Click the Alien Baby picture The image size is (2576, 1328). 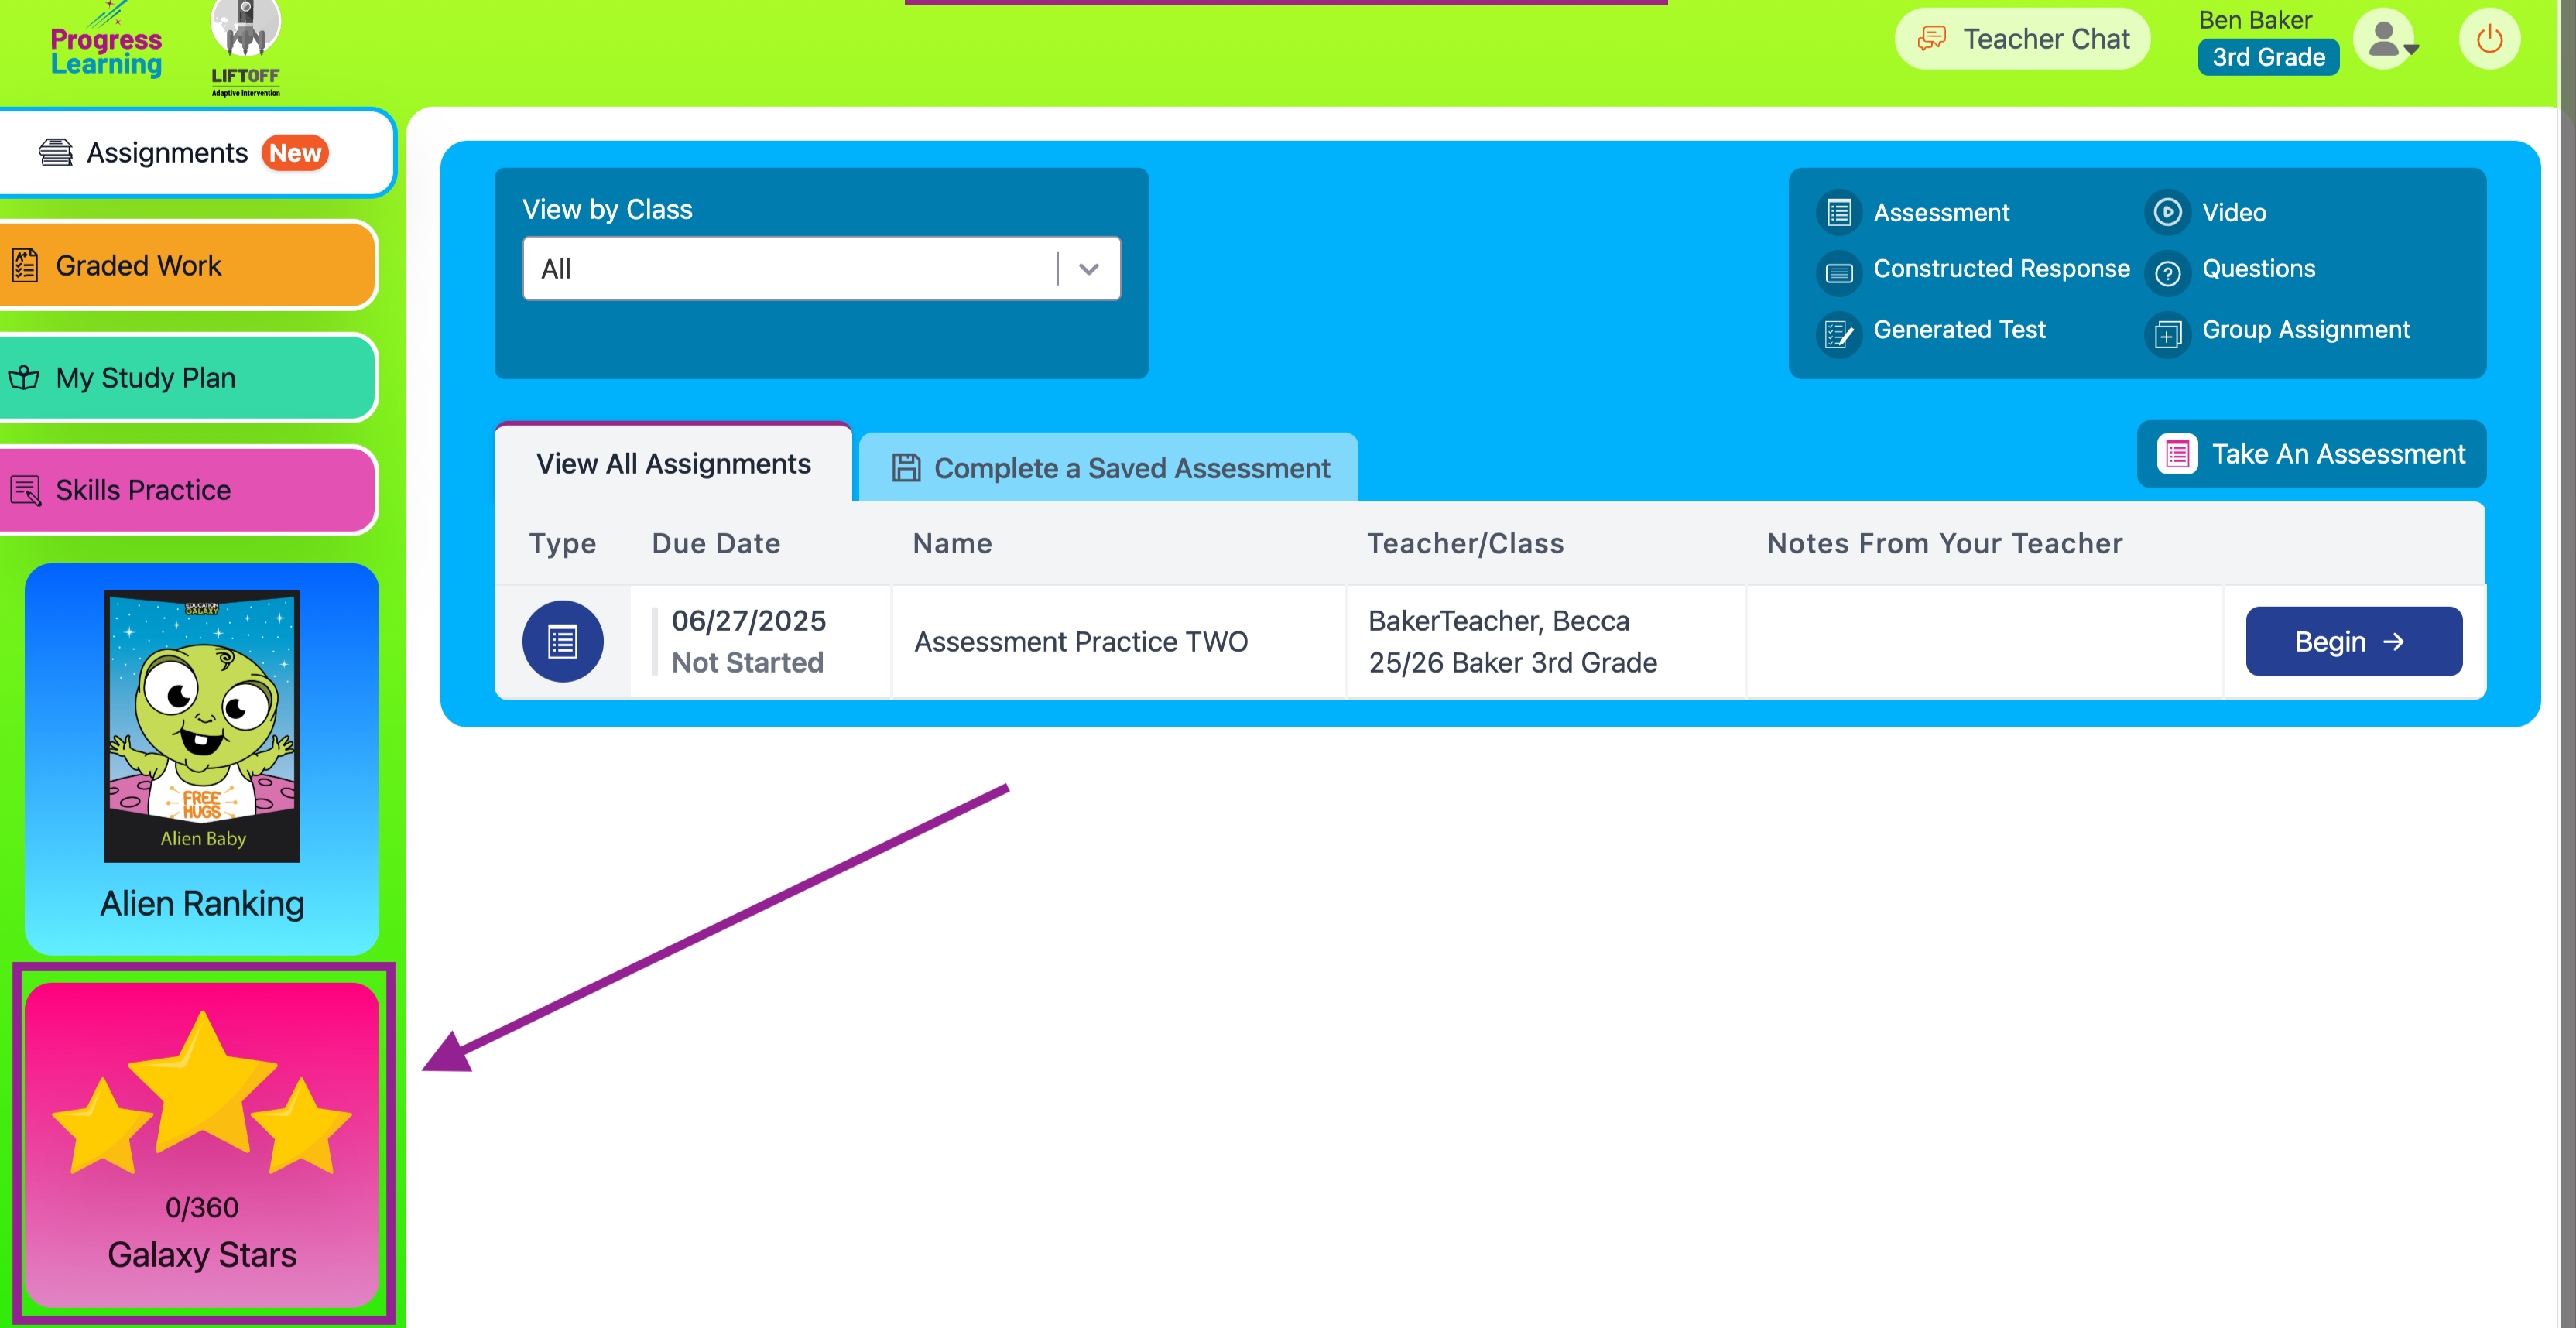click(202, 726)
